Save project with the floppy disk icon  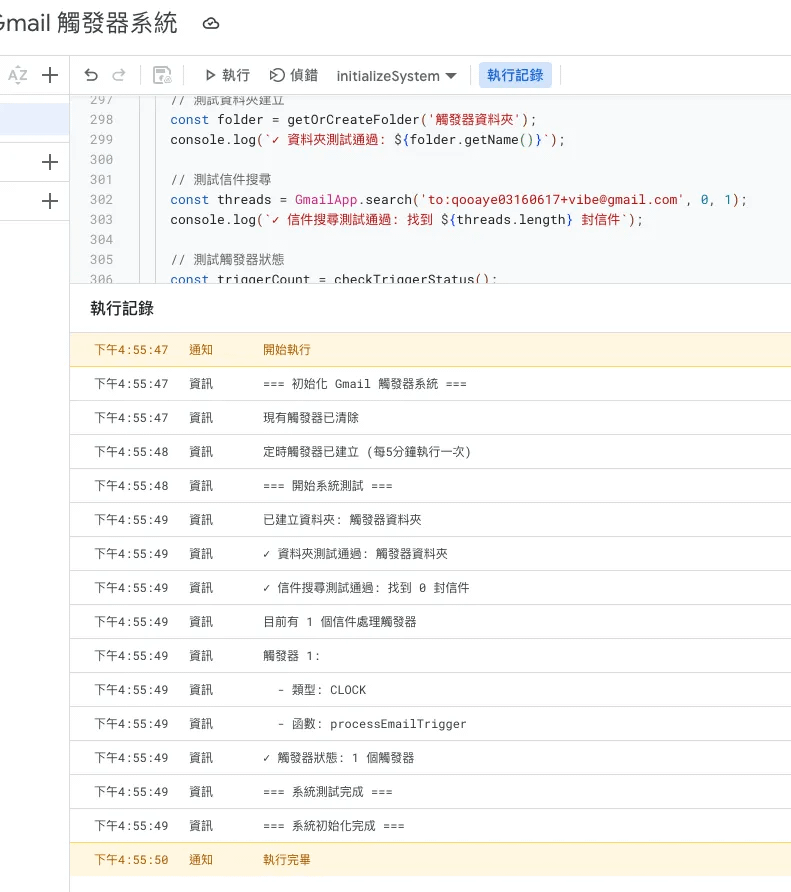coord(162,75)
